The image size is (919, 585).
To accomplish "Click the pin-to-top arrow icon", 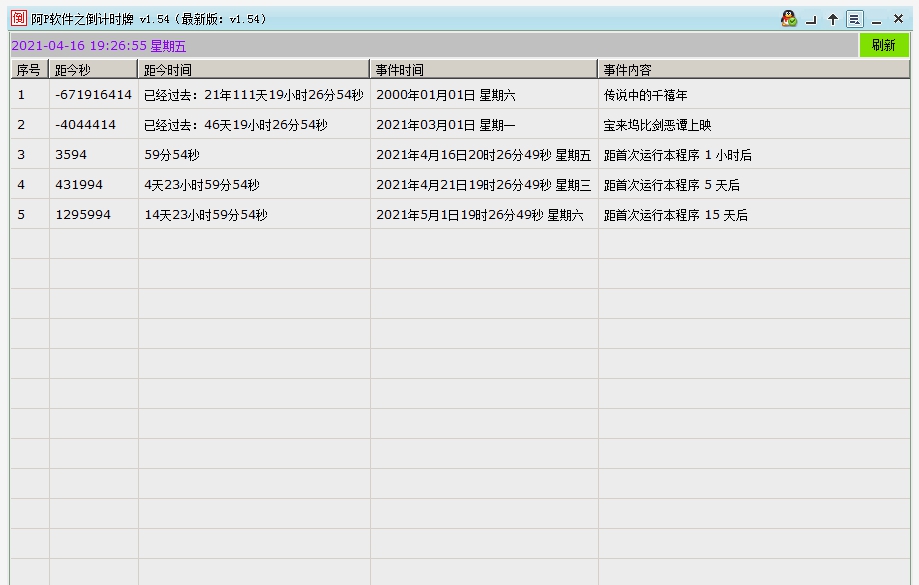I will point(833,17).
